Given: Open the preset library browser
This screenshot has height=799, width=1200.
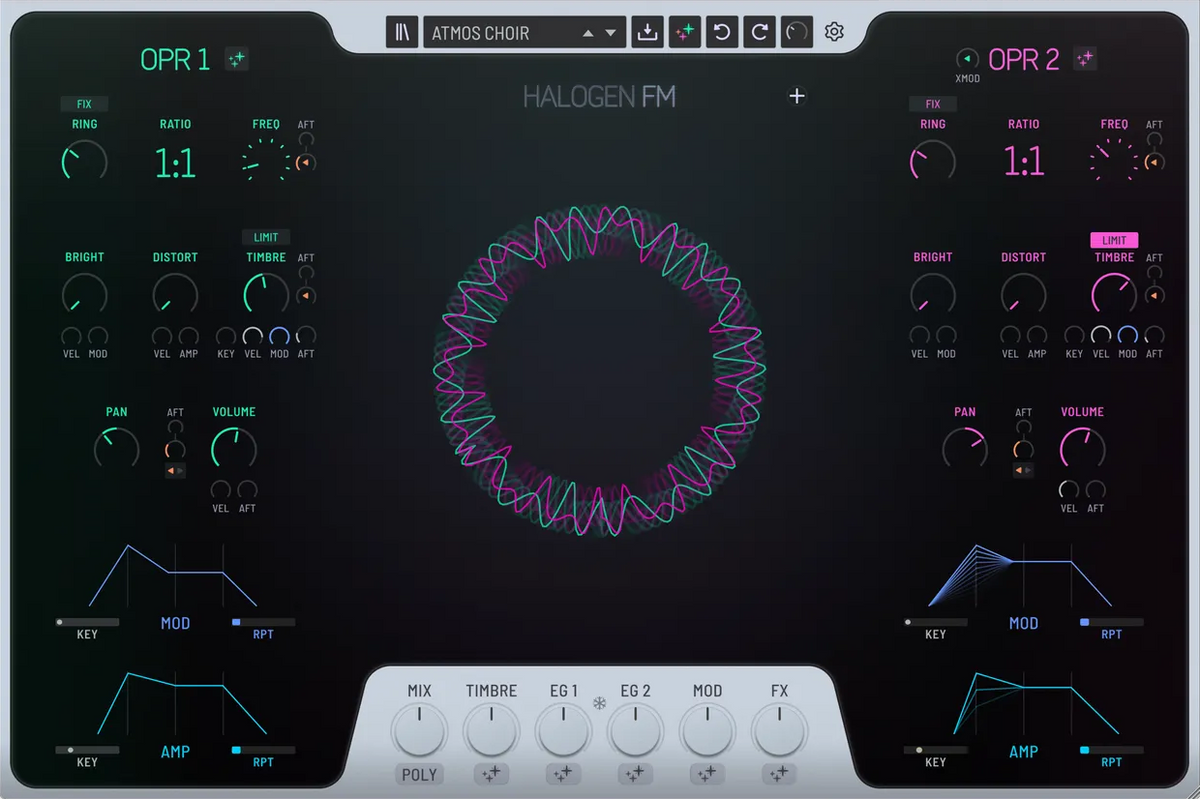Looking at the screenshot, I should coord(402,32).
